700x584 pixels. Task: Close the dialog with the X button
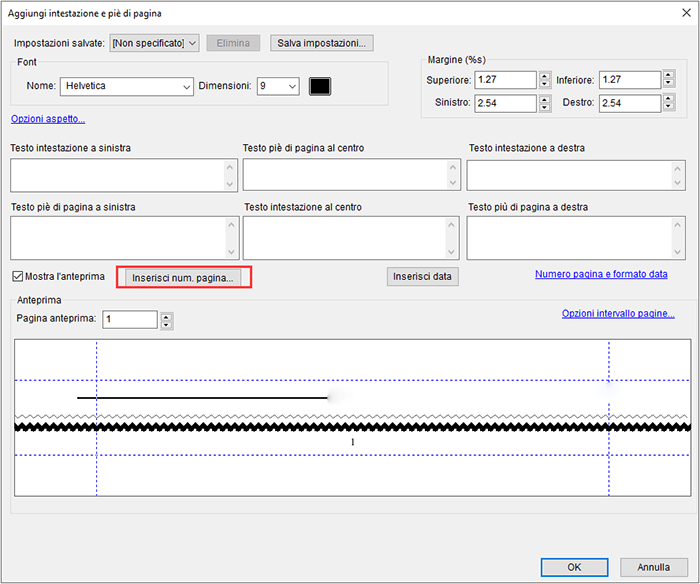click(x=680, y=13)
